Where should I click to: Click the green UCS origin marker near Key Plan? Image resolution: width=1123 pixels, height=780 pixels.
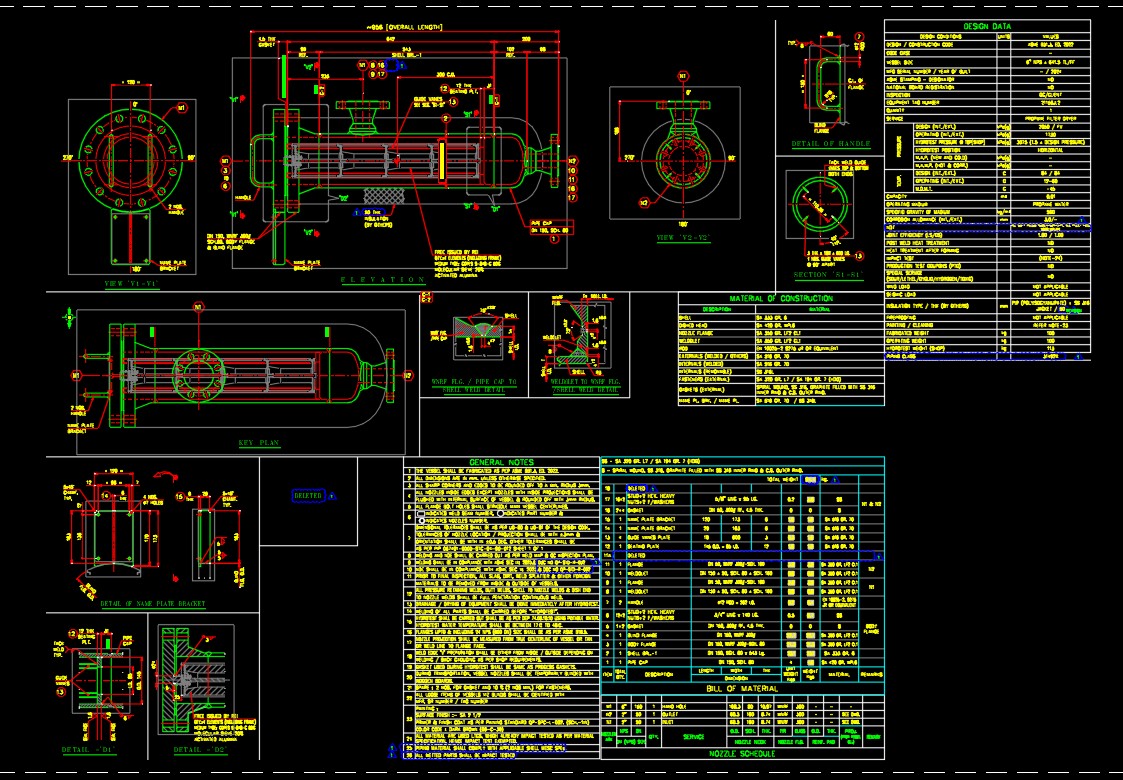68,317
